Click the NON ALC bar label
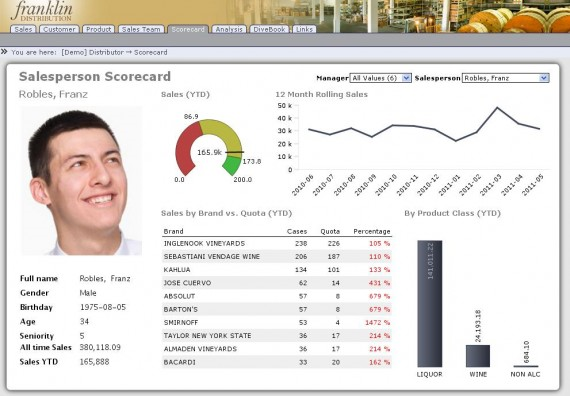This screenshot has width=570, height=396. tap(525, 374)
